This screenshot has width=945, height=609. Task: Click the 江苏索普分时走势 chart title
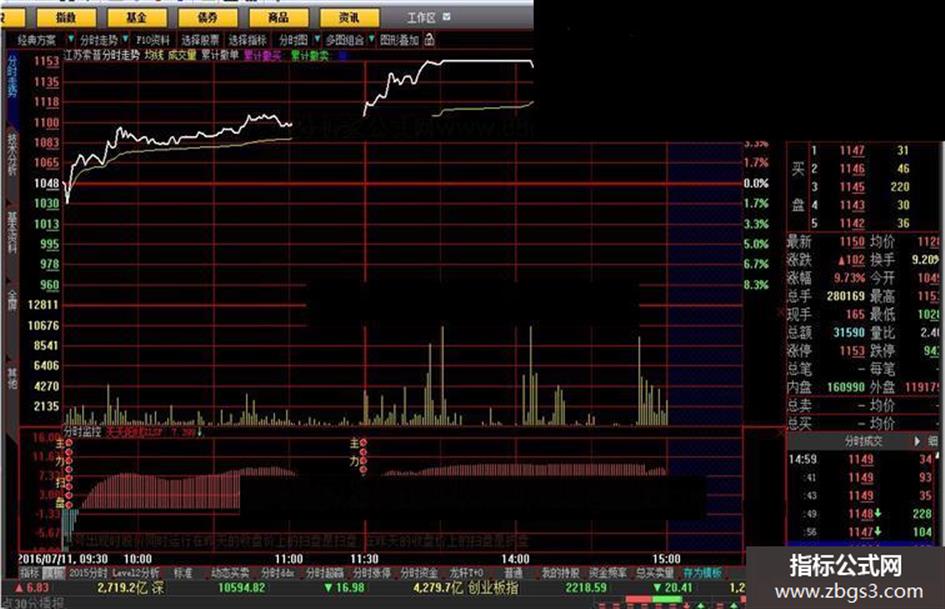pyautogui.click(x=102, y=55)
